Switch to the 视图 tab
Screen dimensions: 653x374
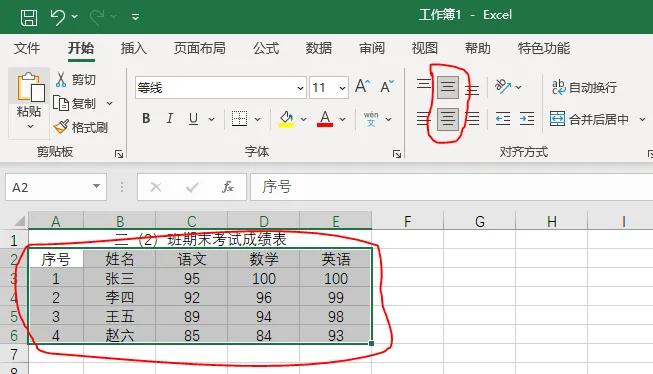pos(425,48)
